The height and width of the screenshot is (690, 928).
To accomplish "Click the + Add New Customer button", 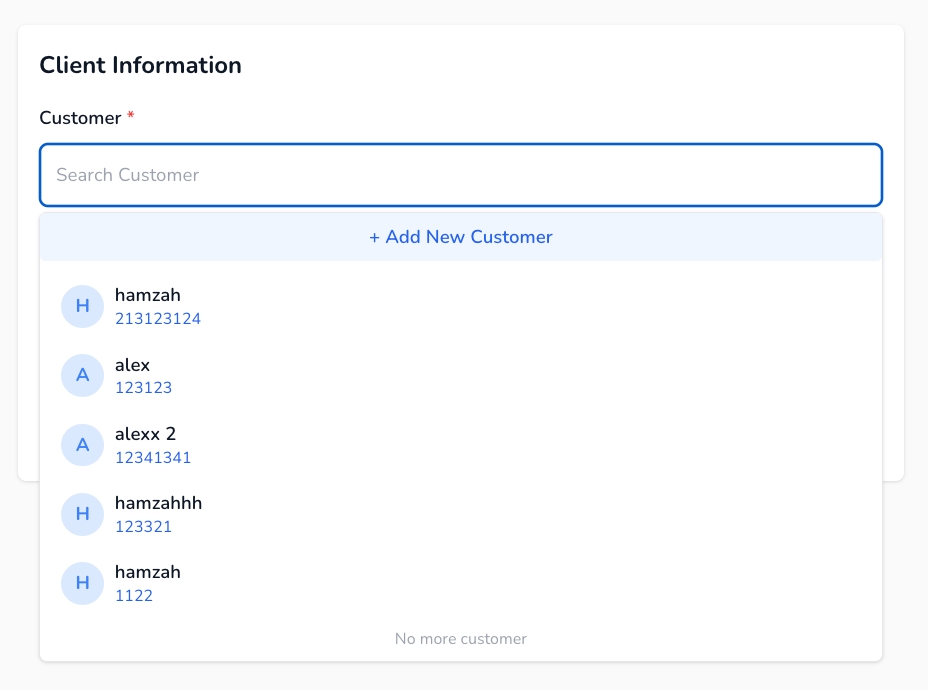I will (460, 237).
